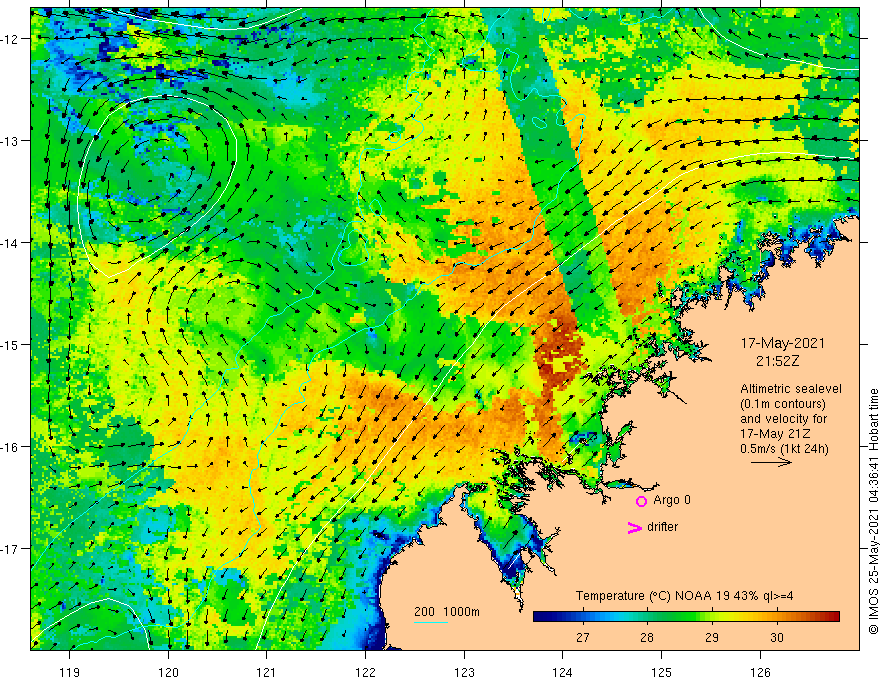The height and width of the screenshot is (680, 880).
Task: Click the 120 longitude axis label
Action: click(x=168, y=672)
